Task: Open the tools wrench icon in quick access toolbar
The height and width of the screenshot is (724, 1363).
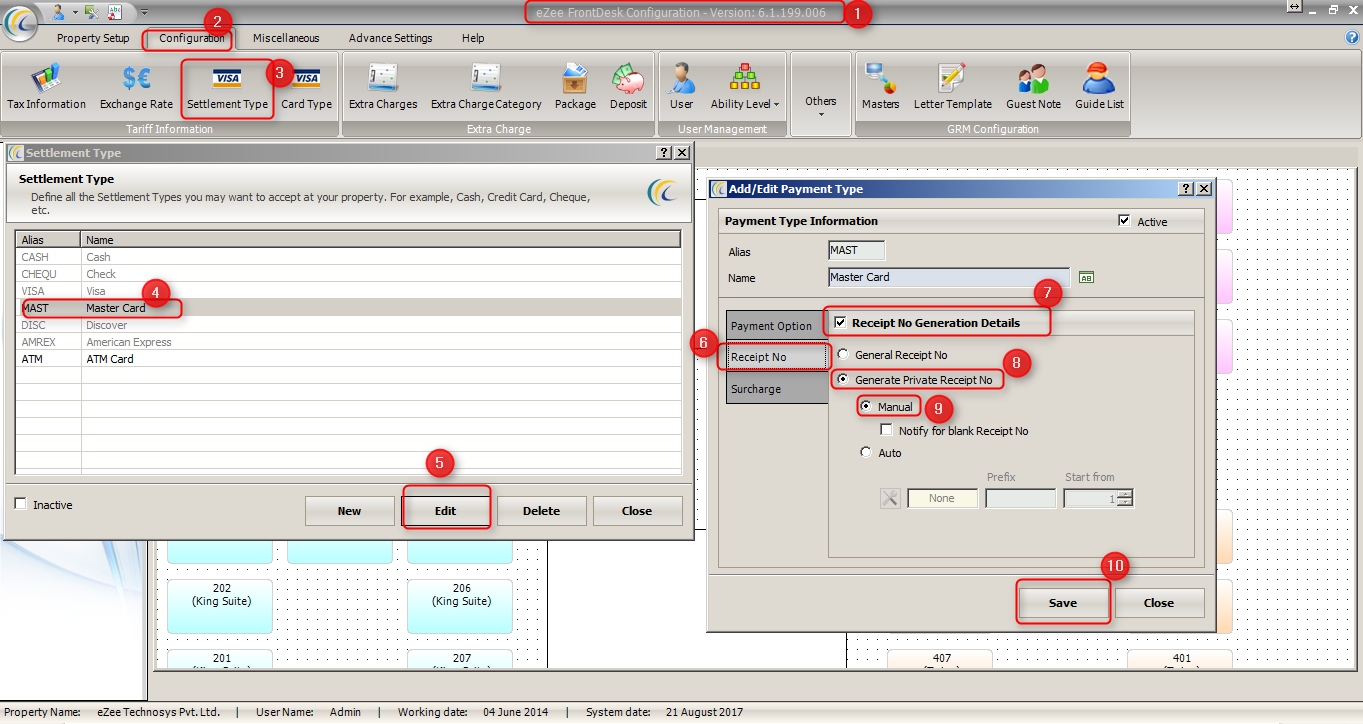Action: [x=92, y=11]
